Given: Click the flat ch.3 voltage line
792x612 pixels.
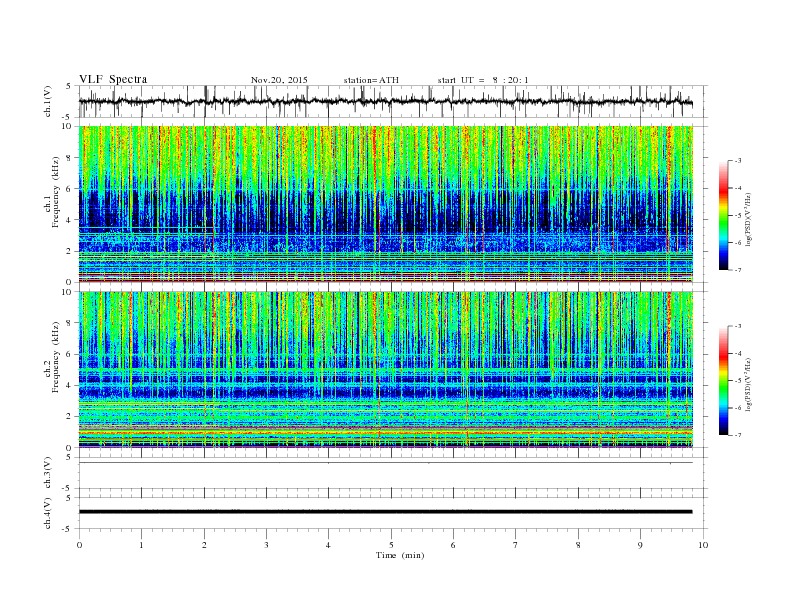Looking at the screenshot, I should [385, 463].
